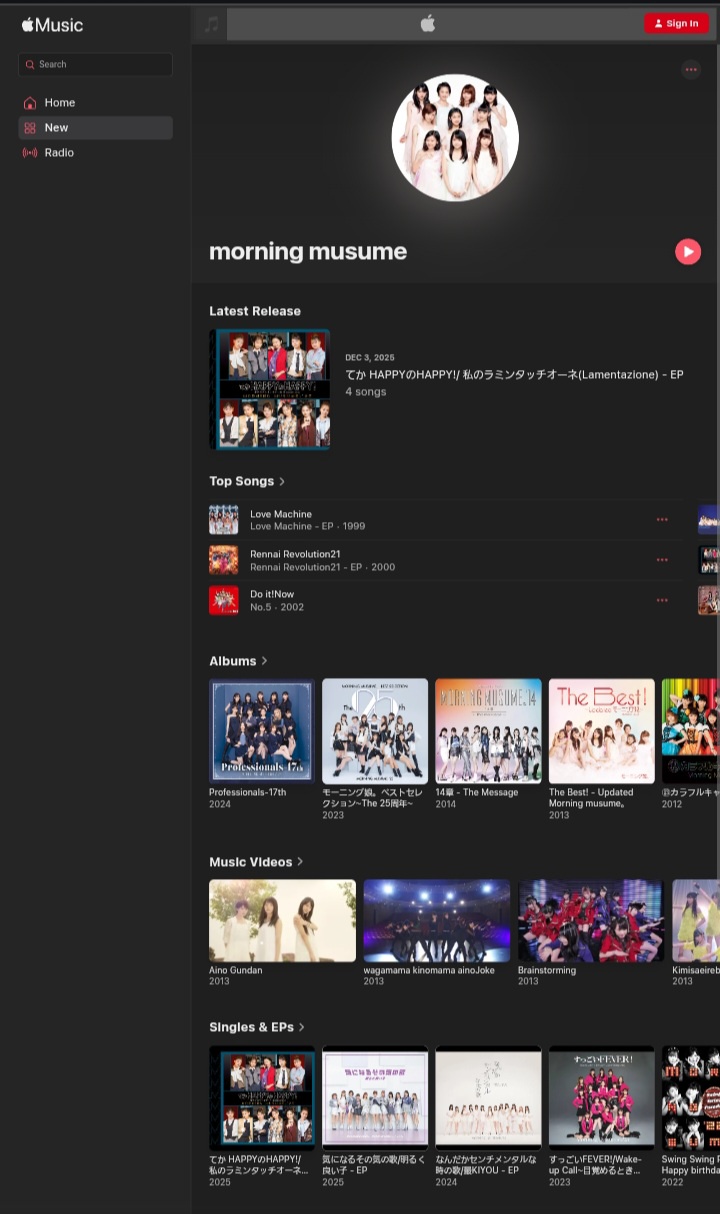Expand the Singles & EPs section

(x=257, y=1027)
